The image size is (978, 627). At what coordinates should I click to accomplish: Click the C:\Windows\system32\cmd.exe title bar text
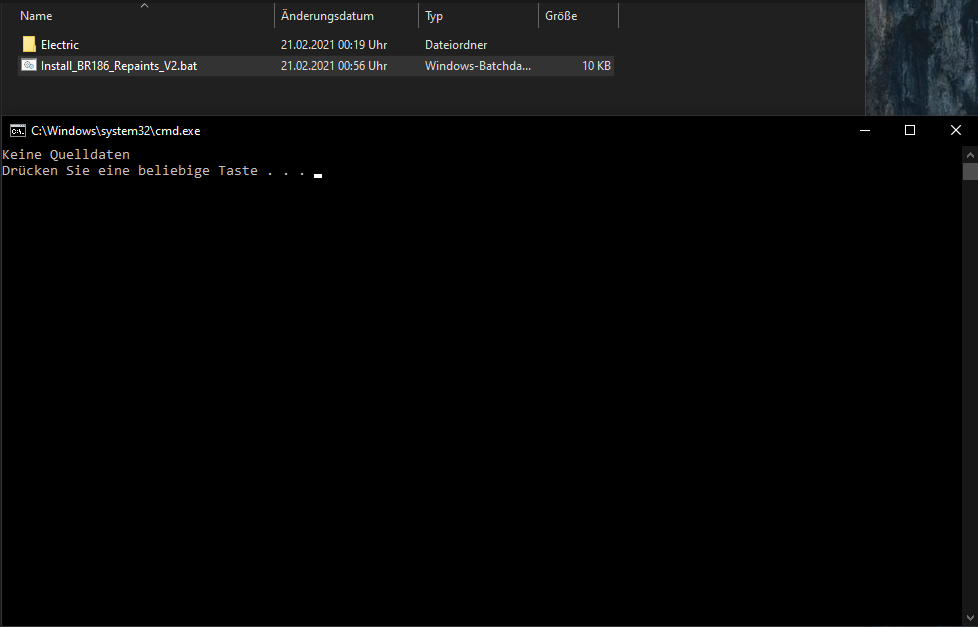115,130
